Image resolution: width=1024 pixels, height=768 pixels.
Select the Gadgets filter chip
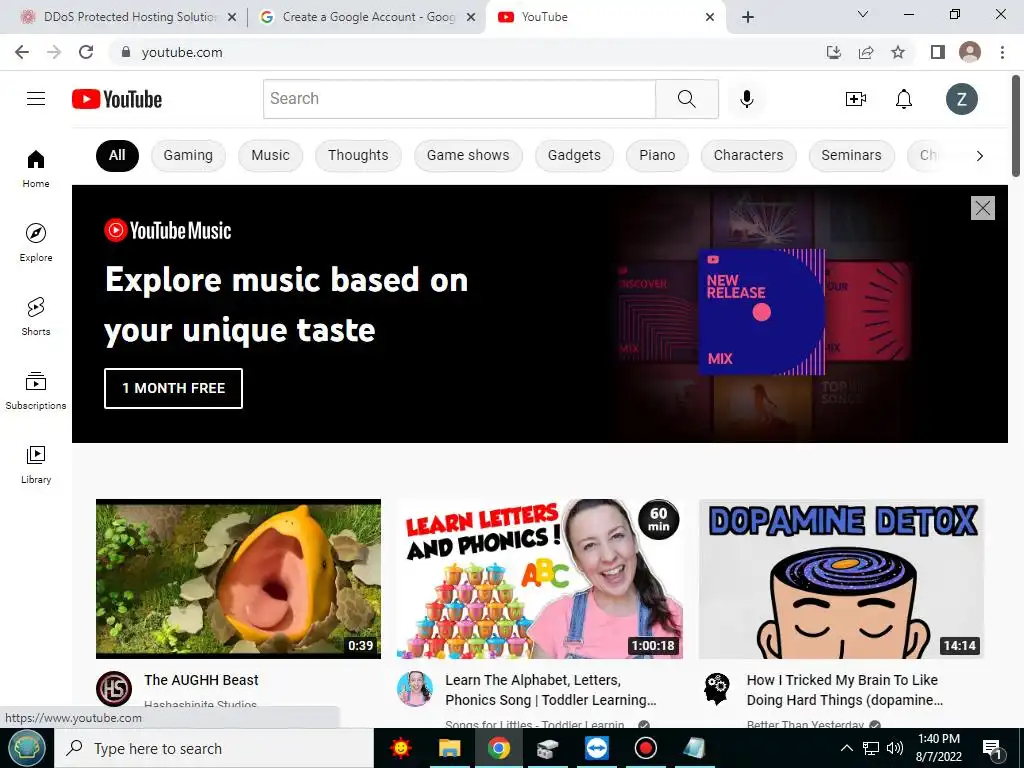(x=574, y=155)
